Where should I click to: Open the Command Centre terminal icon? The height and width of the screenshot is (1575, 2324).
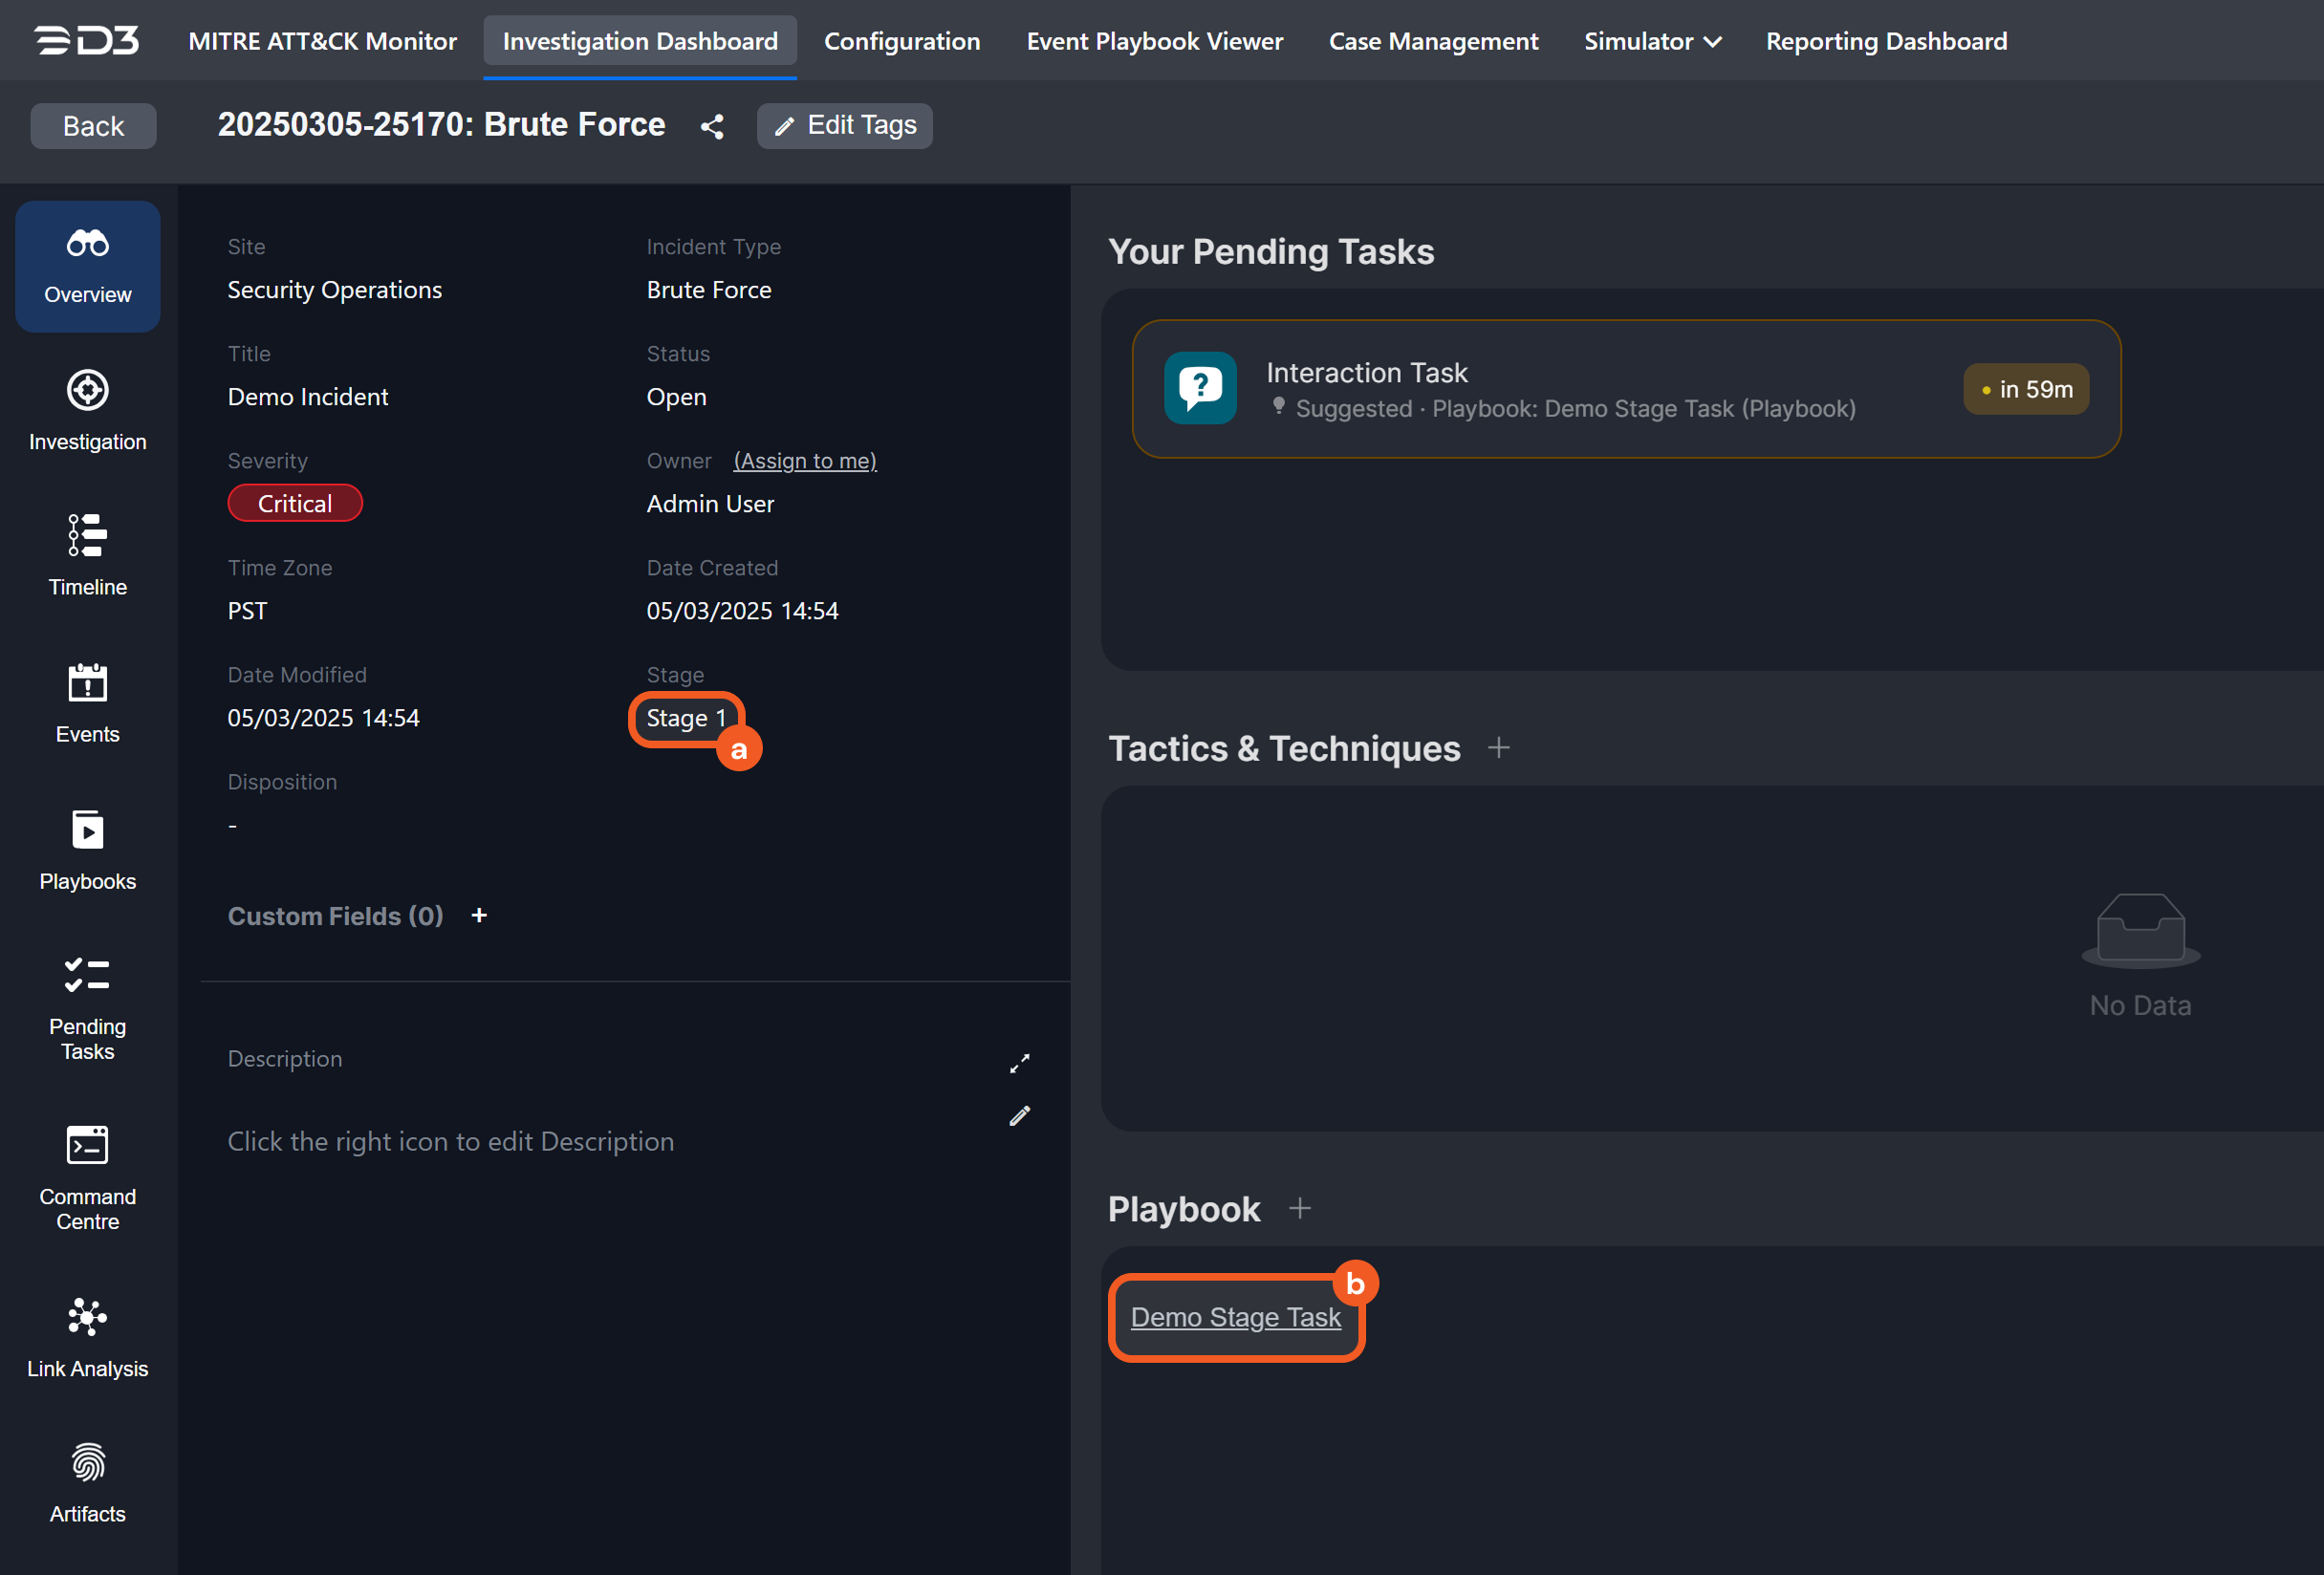[x=87, y=1146]
